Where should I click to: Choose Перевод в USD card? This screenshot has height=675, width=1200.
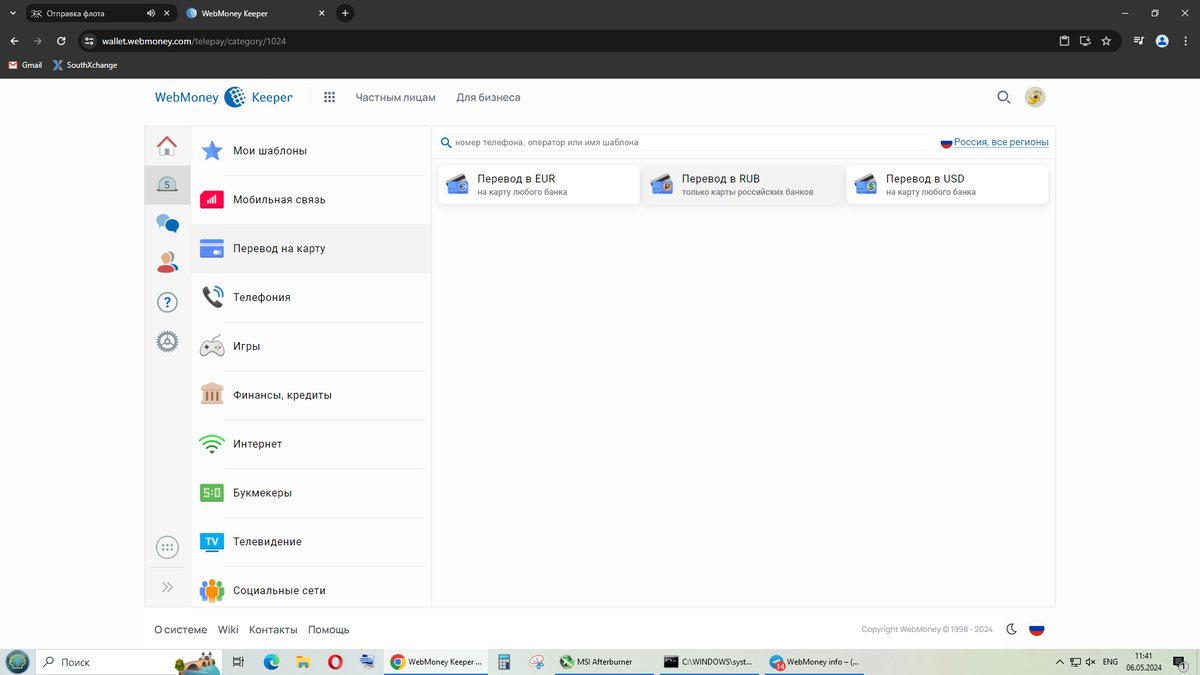point(947,185)
